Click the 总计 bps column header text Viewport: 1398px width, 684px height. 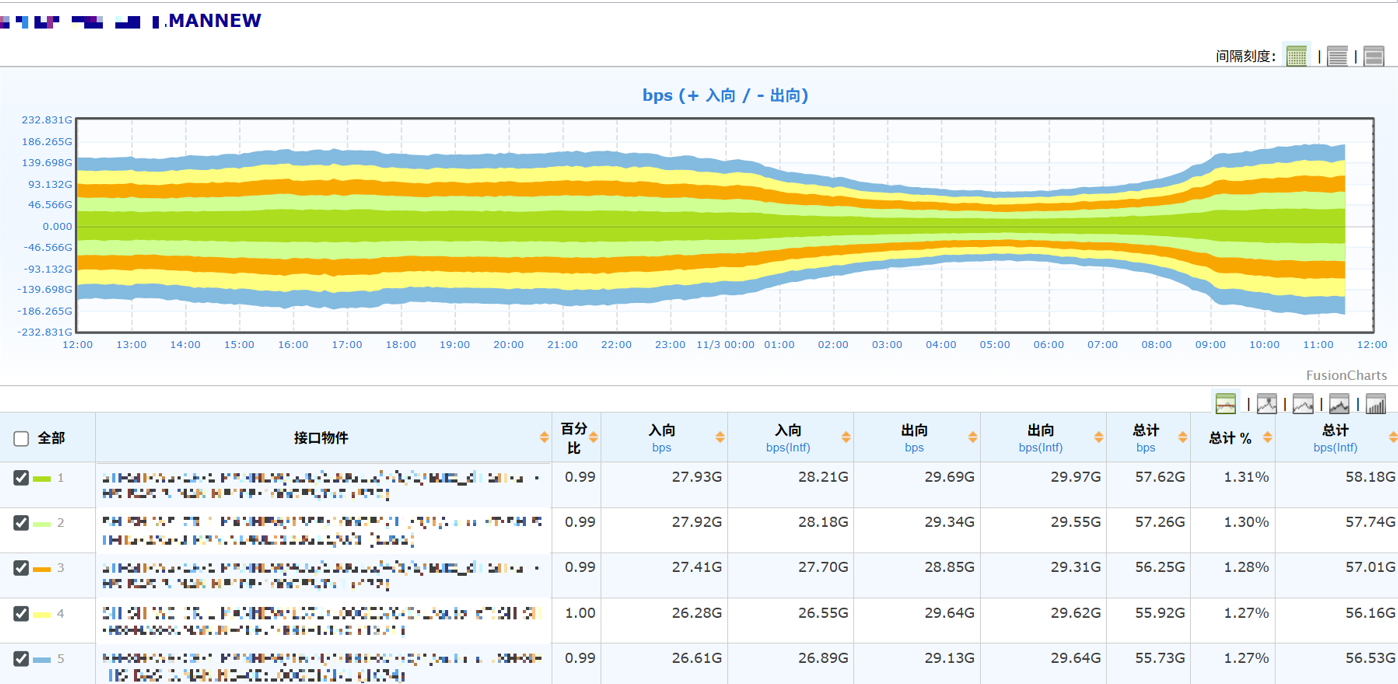pos(1146,431)
